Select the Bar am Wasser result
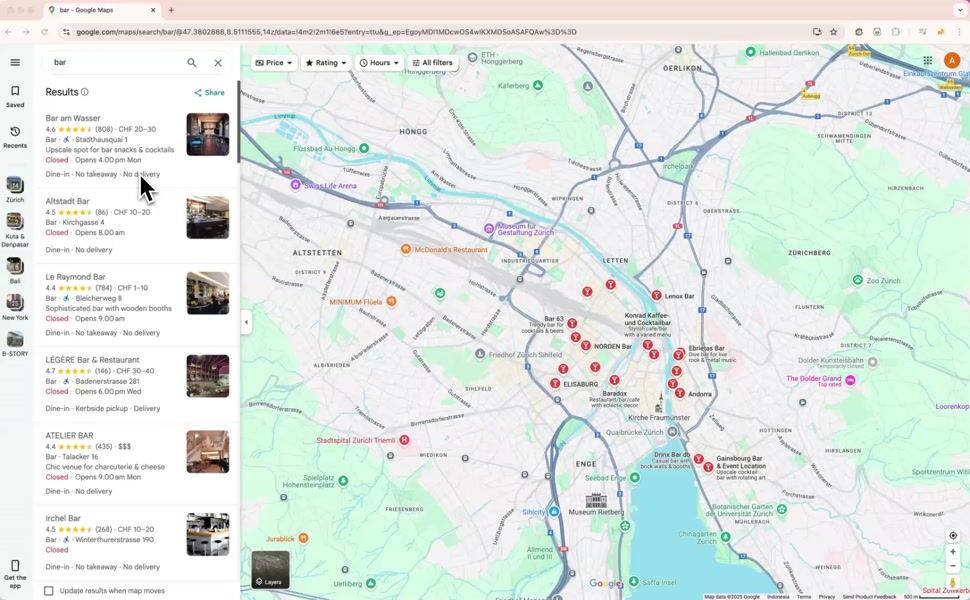970x600 pixels. pyautogui.click(x=73, y=118)
